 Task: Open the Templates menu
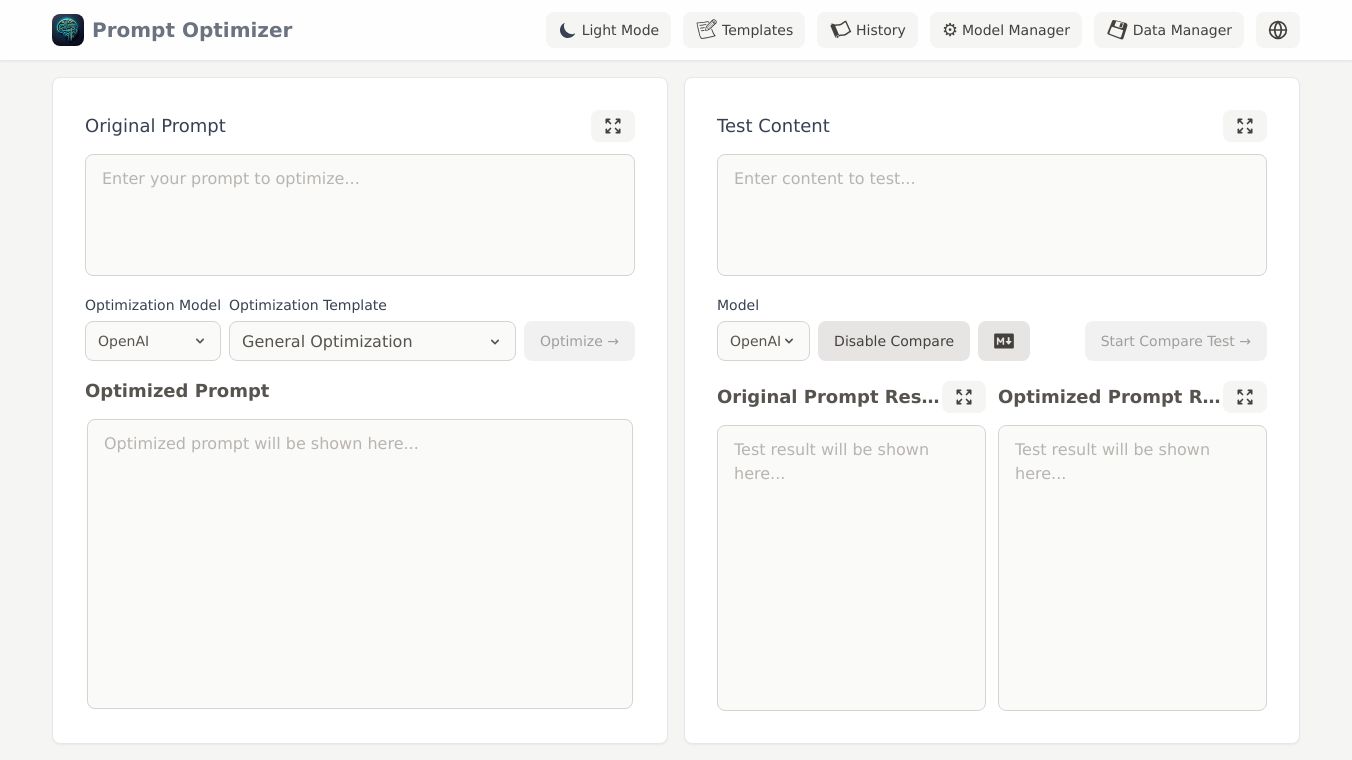[x=744, y=30]
